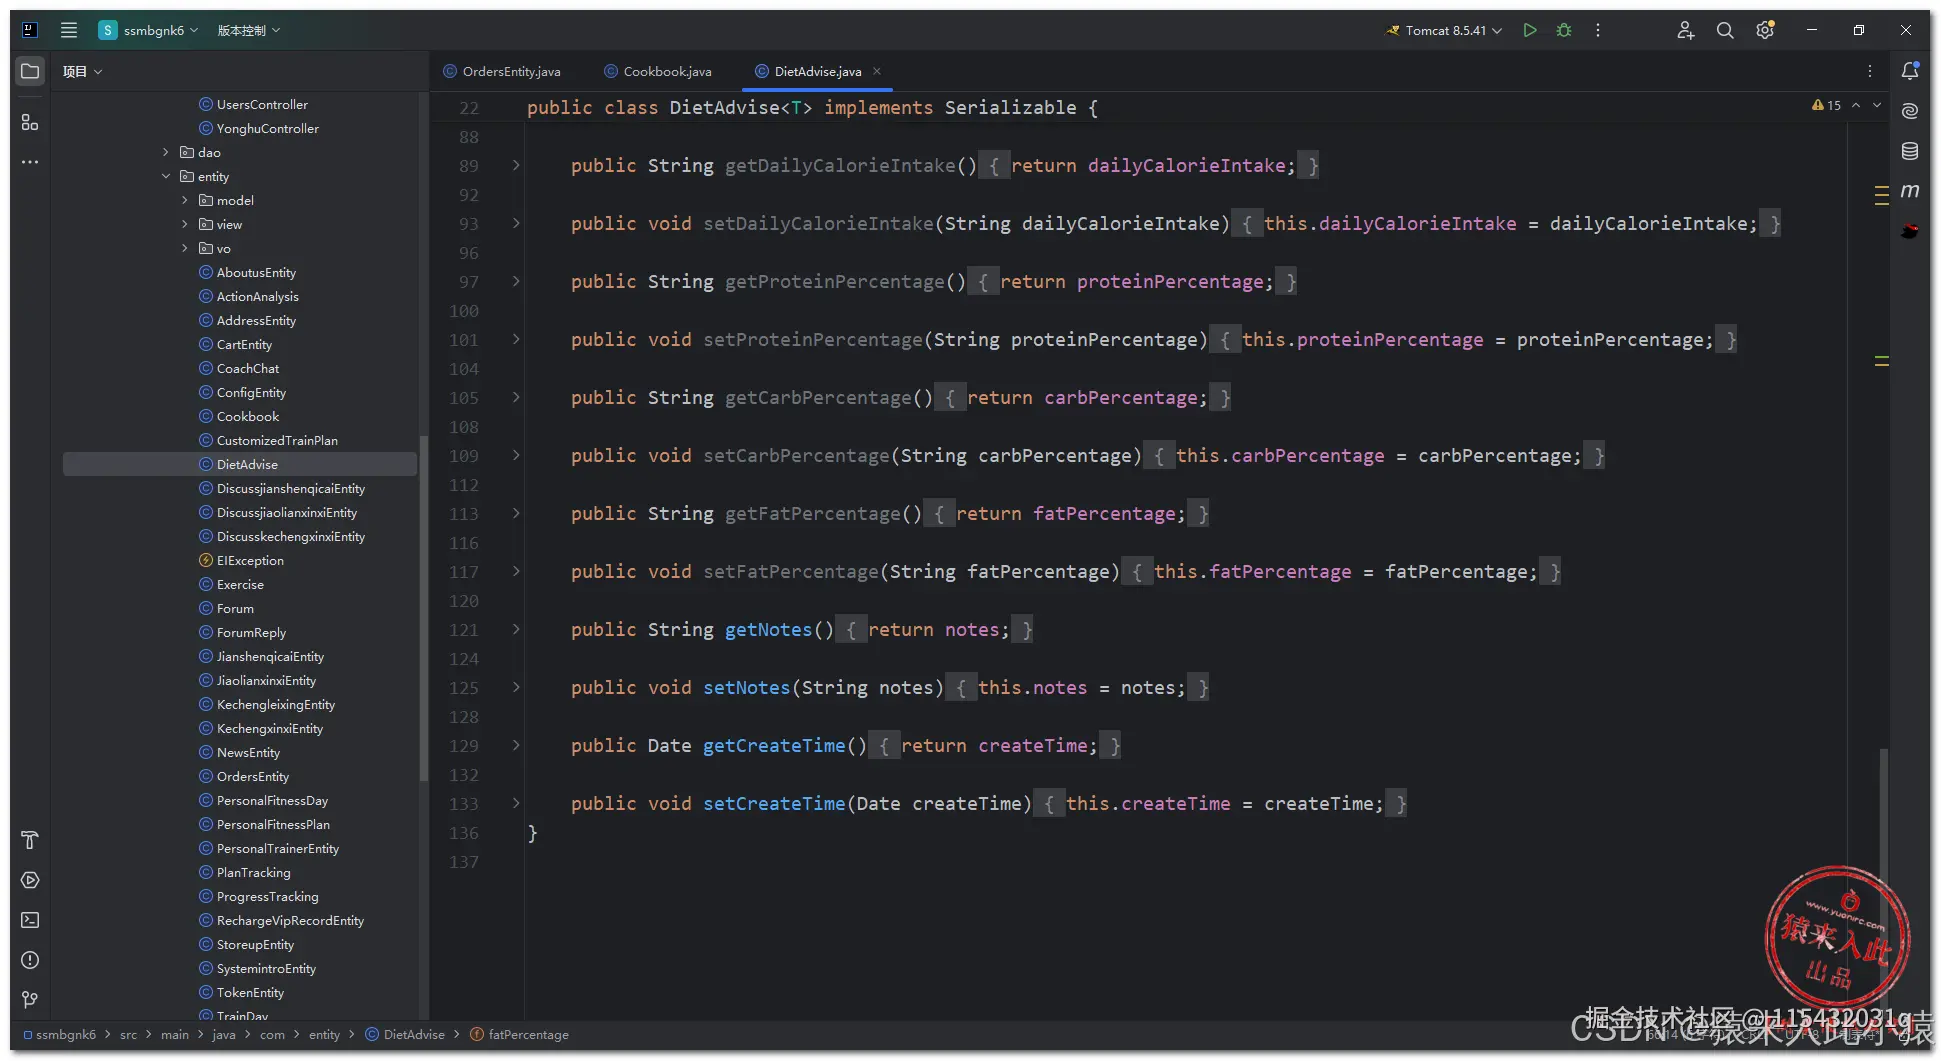1941x1061 pixels.
Task: Click src breadcrumb in navigation bar
Action: [x=128, y=1034]
